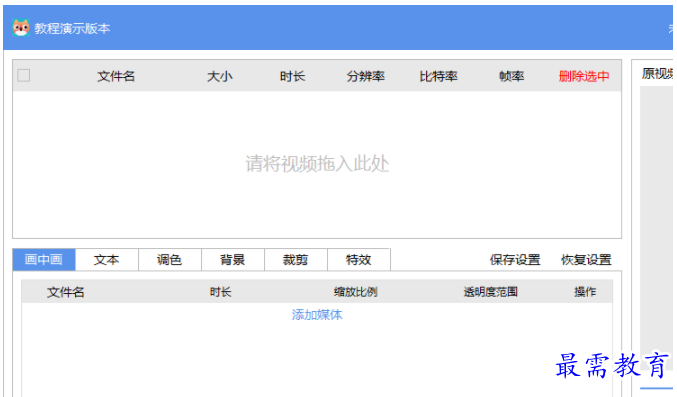677x397 pixels.
Task: Switch to the 画中画 tab
Action: pyautogui.click(x=44, y=260)
